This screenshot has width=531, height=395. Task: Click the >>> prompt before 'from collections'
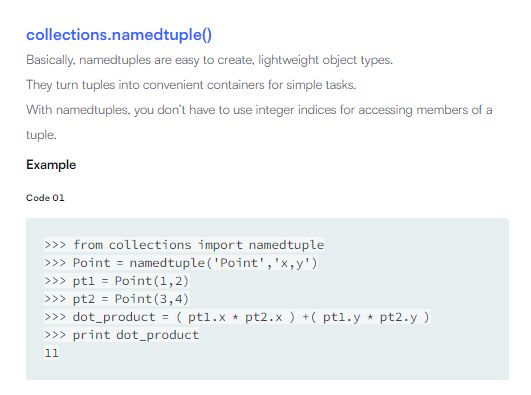55,245
